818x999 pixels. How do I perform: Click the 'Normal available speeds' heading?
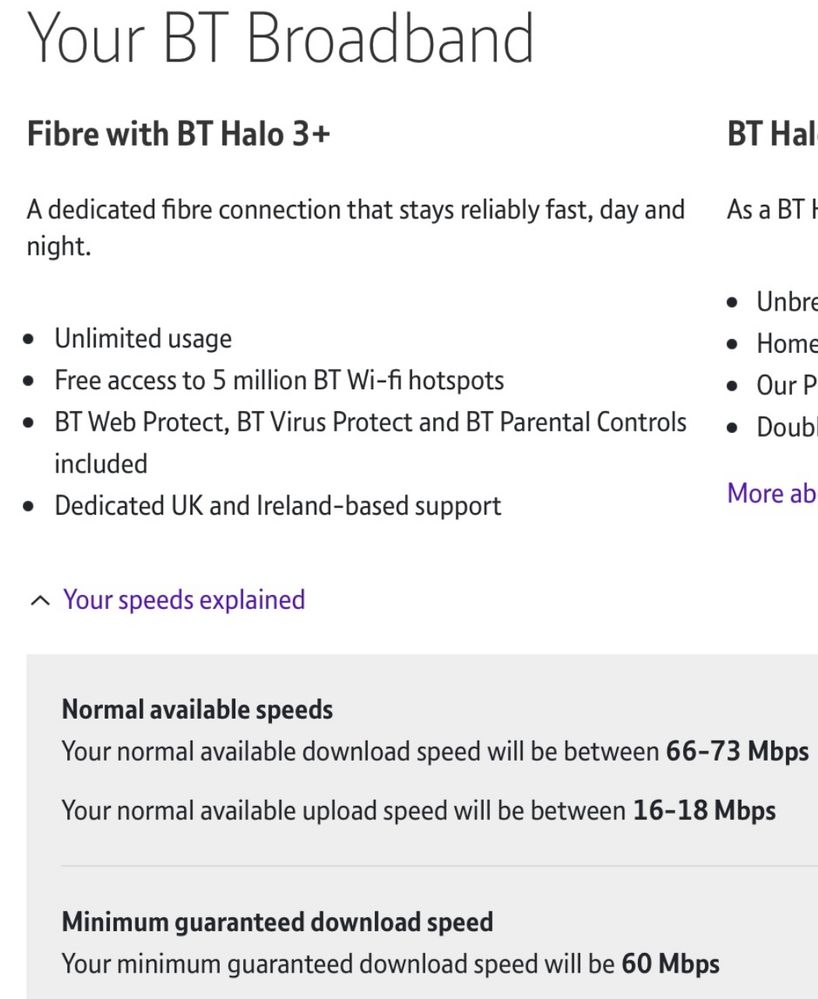tap(197, 710)
